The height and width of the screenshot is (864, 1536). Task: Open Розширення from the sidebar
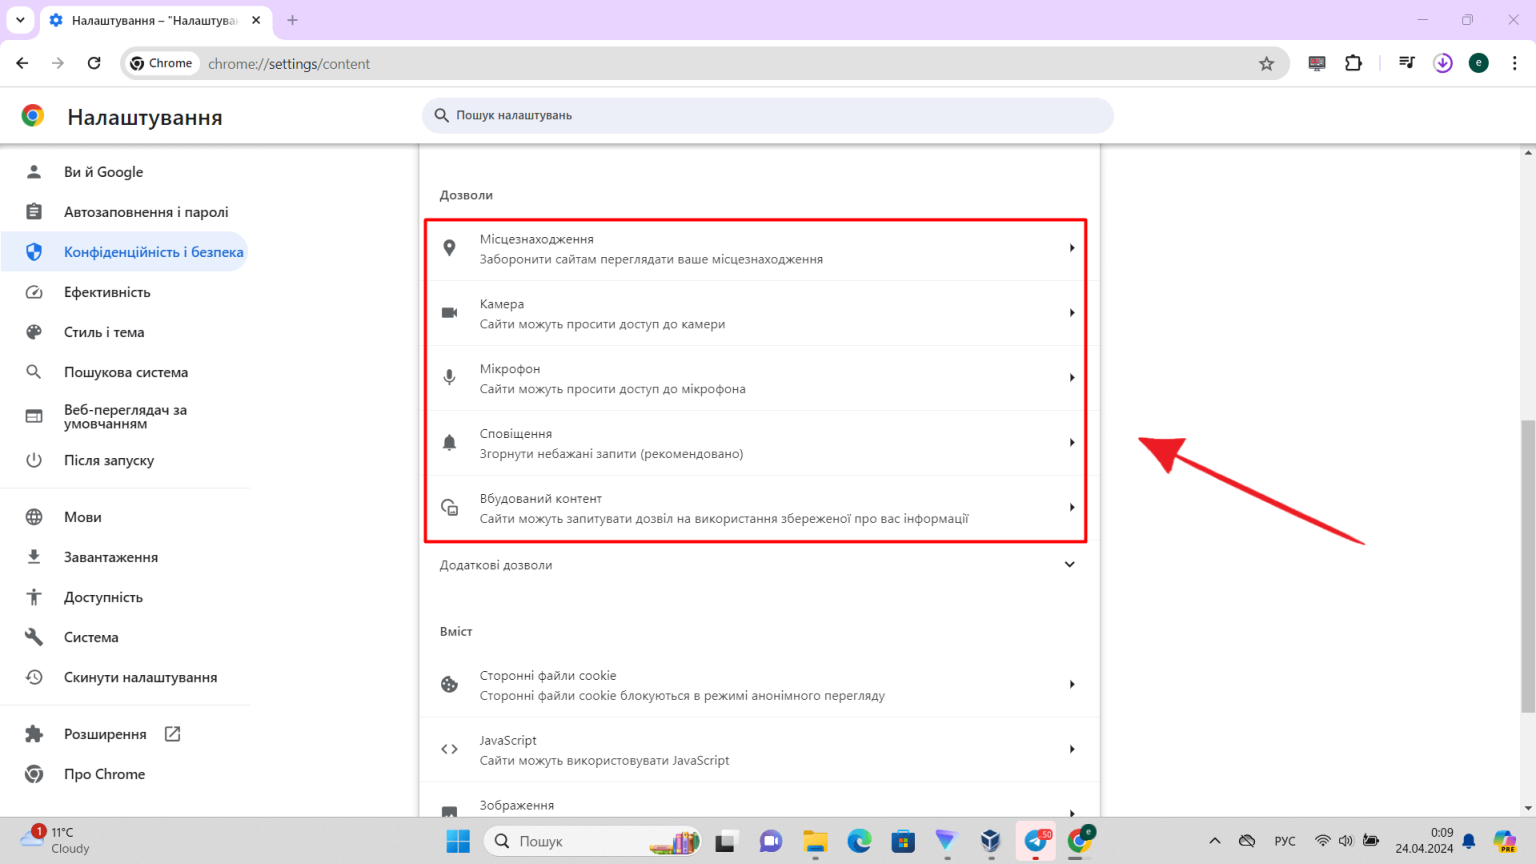tap(113, 733)
